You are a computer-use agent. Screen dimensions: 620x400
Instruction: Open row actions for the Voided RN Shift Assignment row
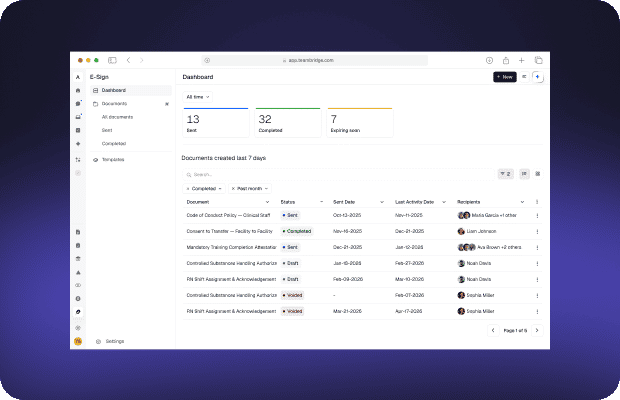coord(537,311)
